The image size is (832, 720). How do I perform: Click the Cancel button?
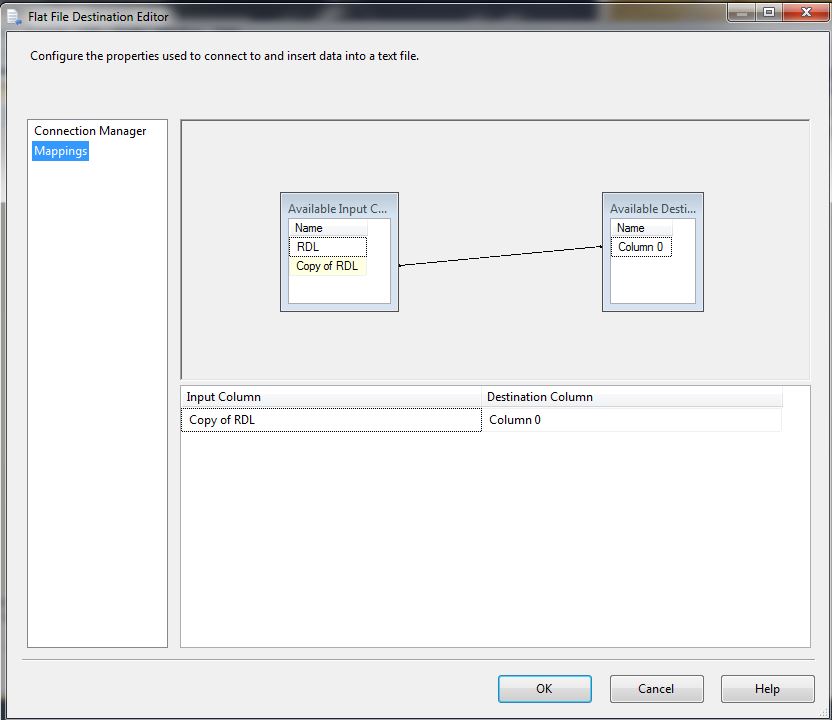pos(656,689)
